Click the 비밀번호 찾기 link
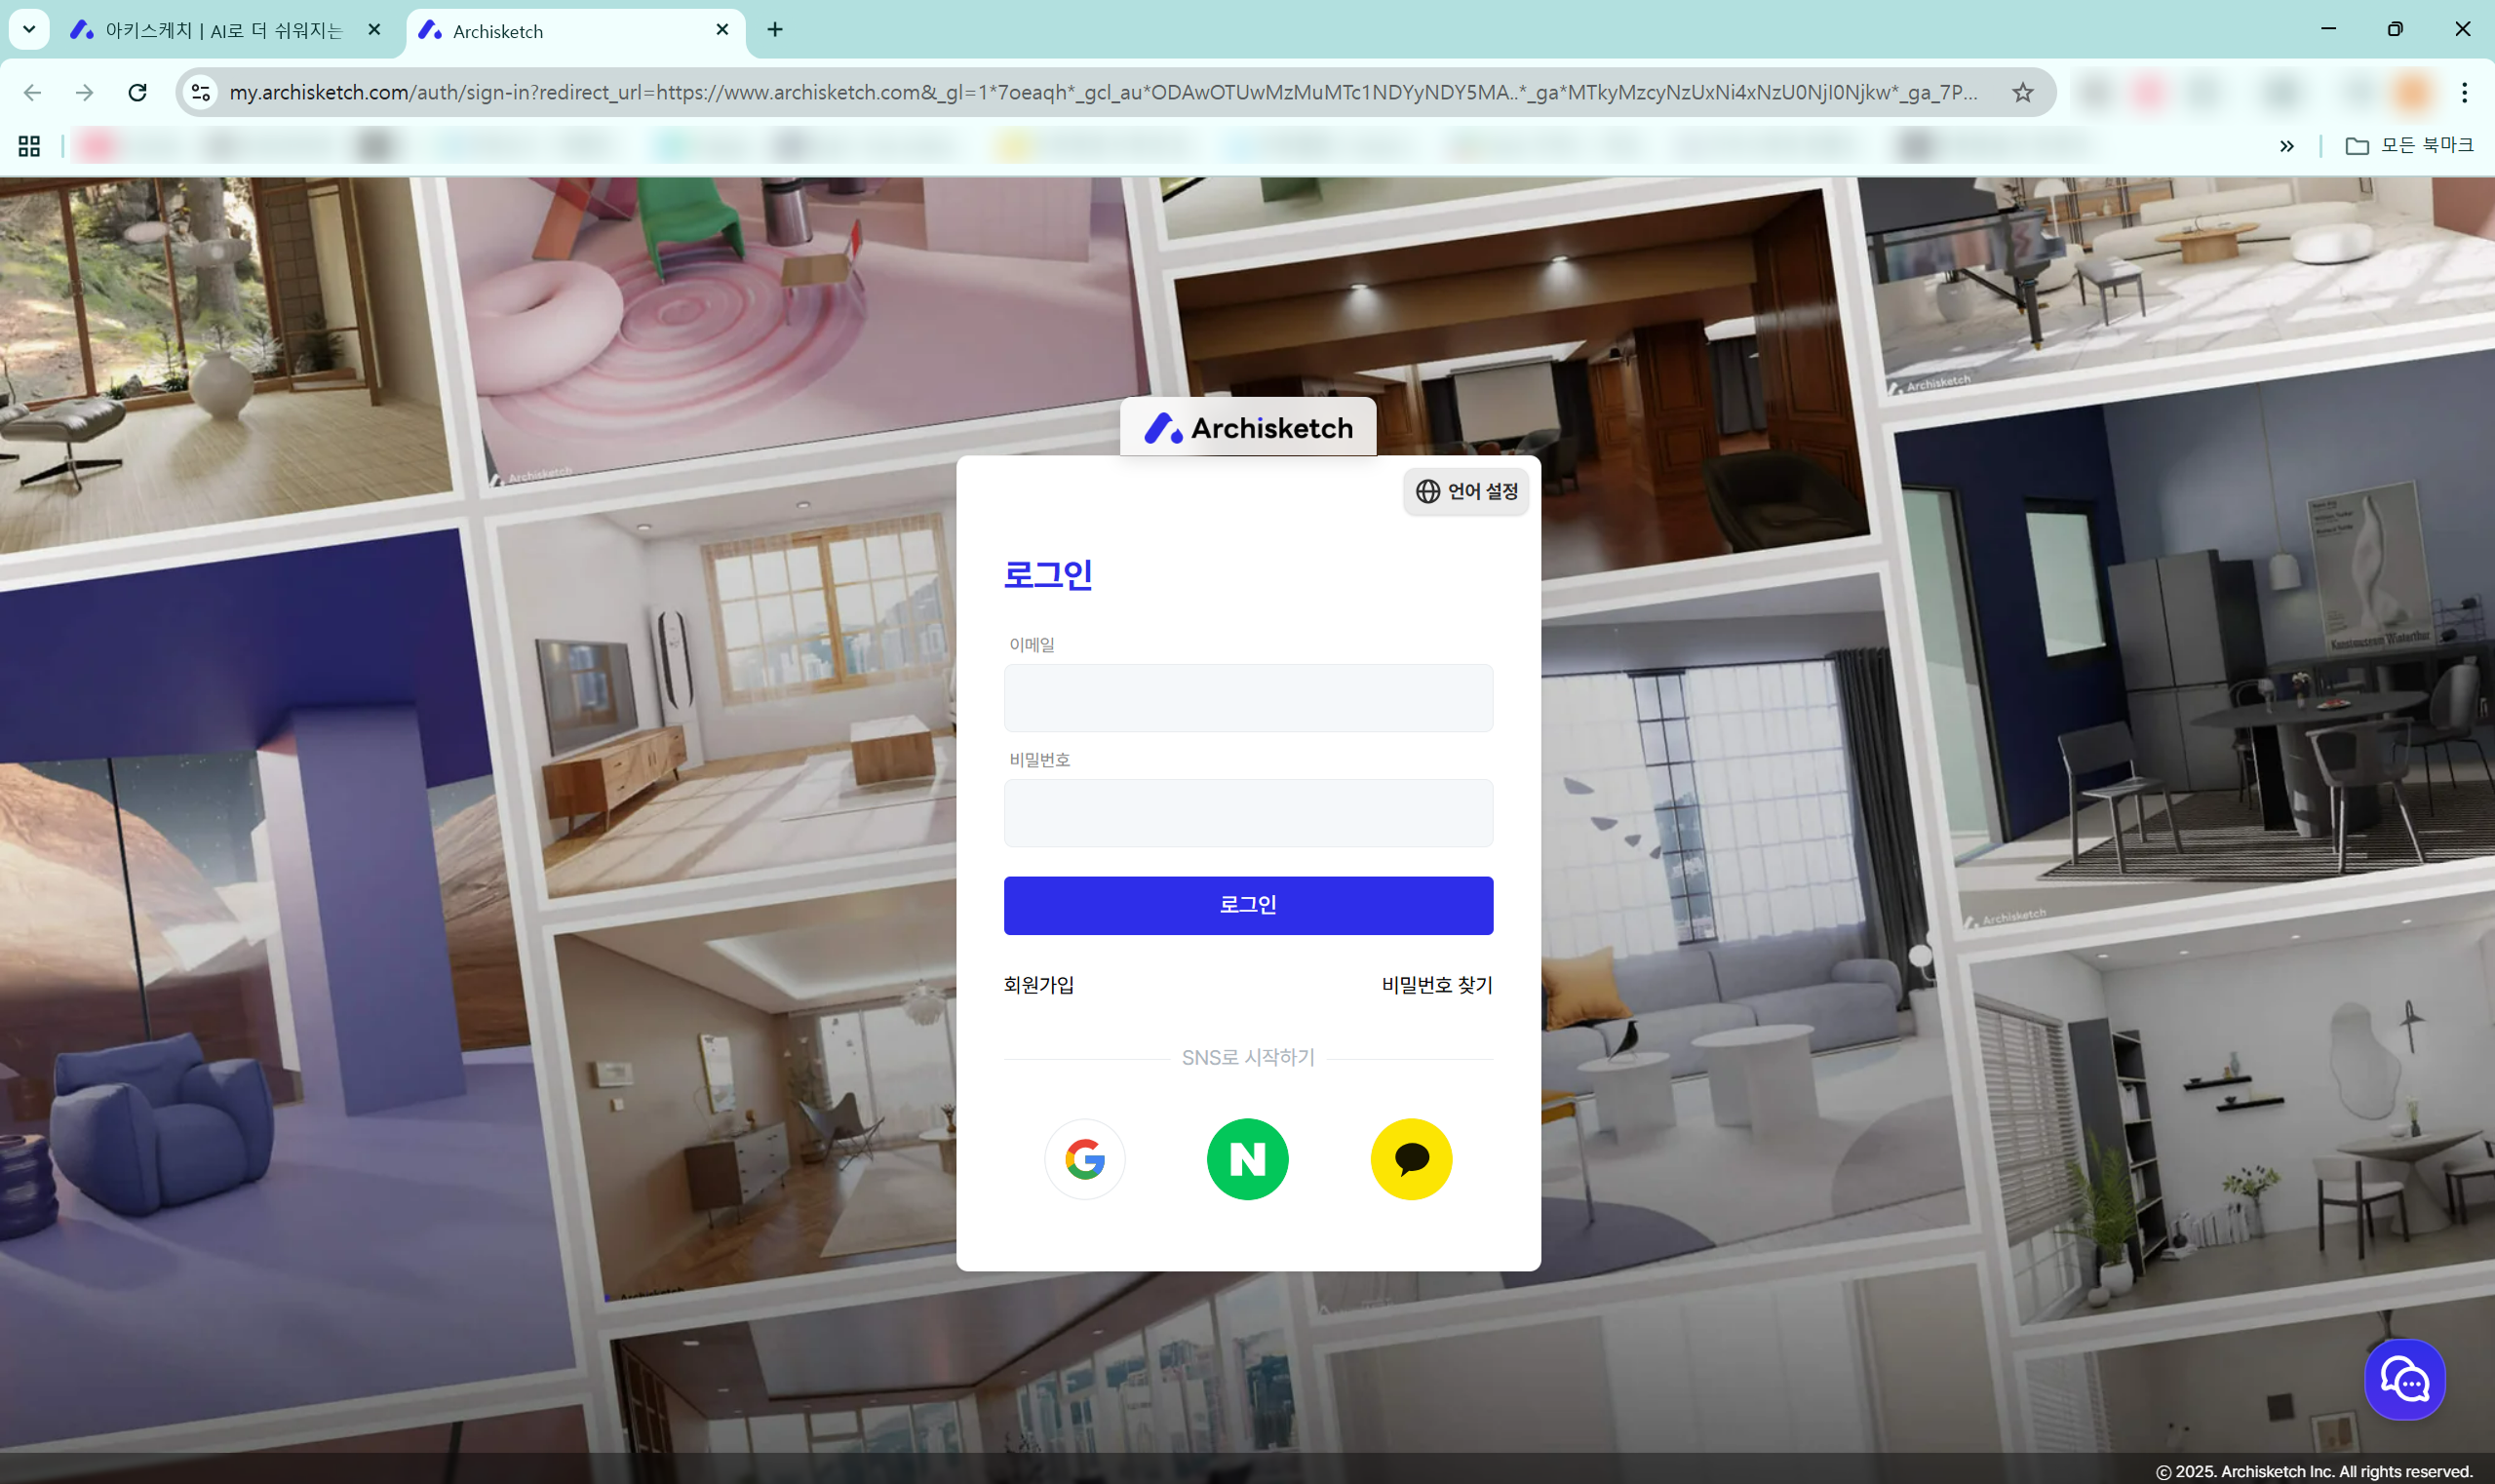The width and height of the screenshot is (2495, 1484). tap(1436, 985)
